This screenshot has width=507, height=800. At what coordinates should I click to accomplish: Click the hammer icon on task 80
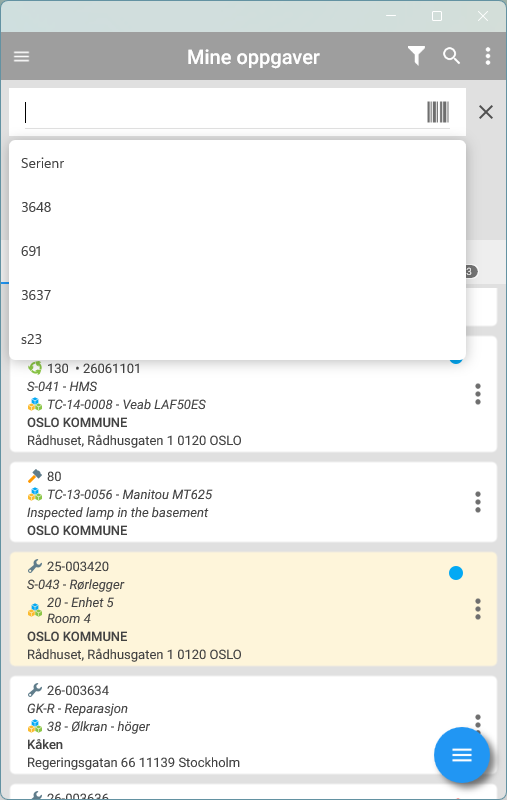(x=35, y=476)
